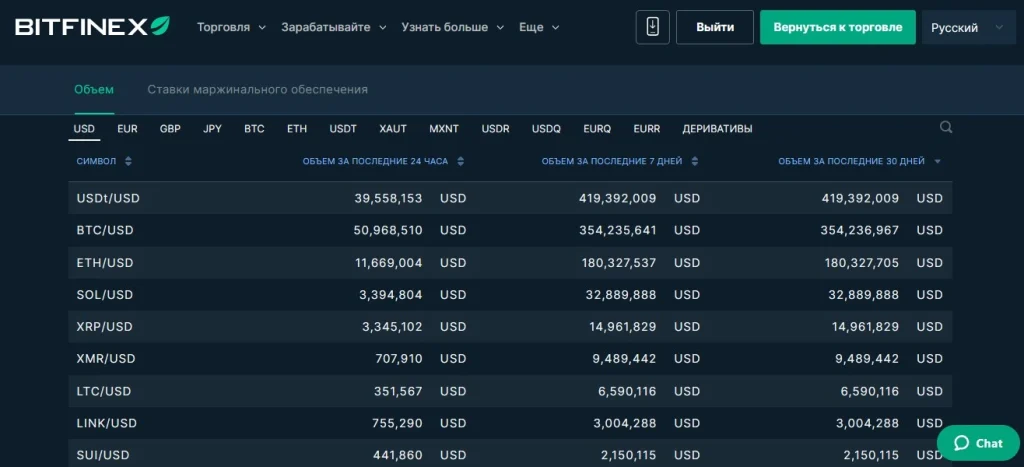Click 30-day volume value 180,327,705
Viewport: 1024px width, 467px height.
pyautogui.click(x=861, y=263)
